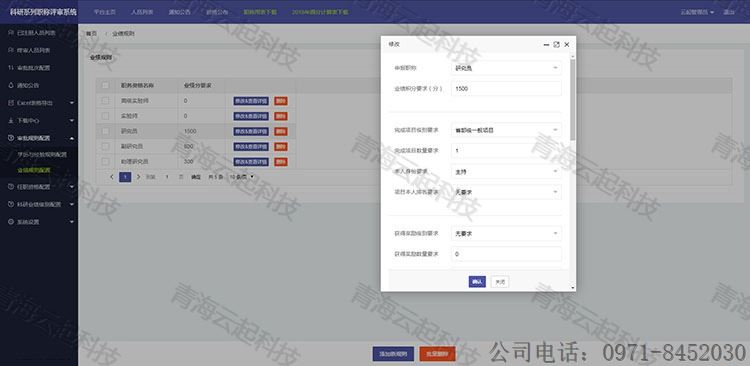Go to previous page arrow in pagination
750x366 pixels.
point(112,177)
